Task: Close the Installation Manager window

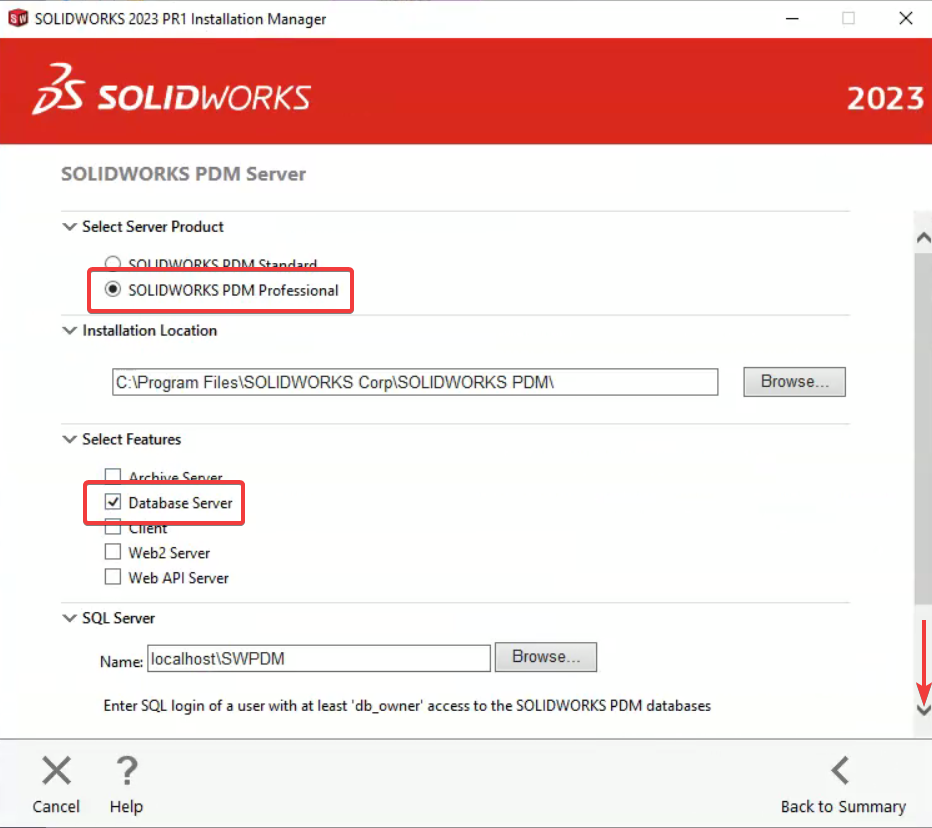Action: coord(905,18)
